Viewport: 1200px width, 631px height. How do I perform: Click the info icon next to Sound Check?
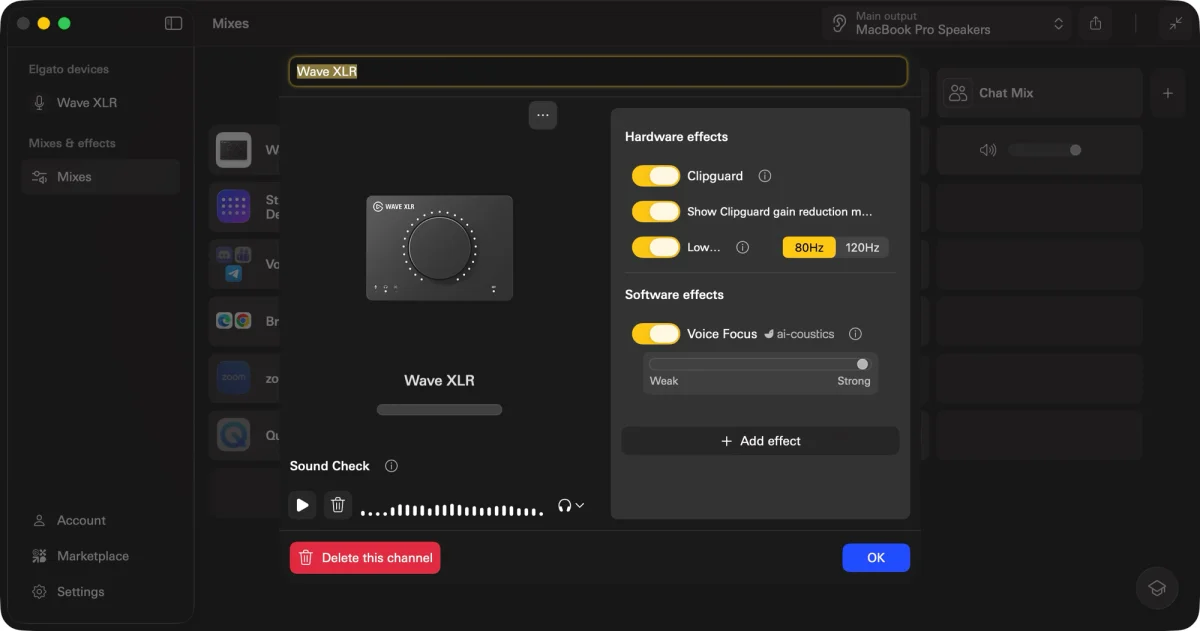click(391, 466)
